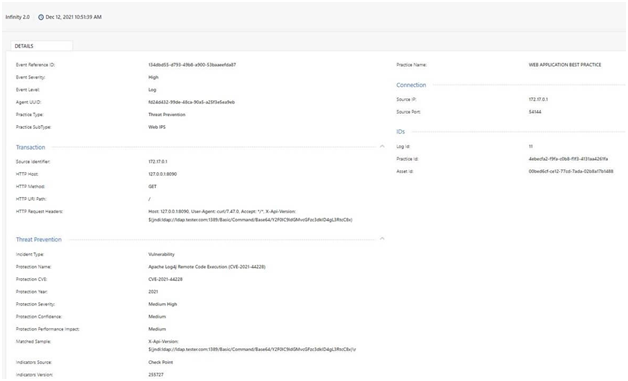Image resolution: width=628 pixels, height=381 pixels.
Task: Open the DETAILS tab
Action: pyautogui.click(x=41, y=46)
